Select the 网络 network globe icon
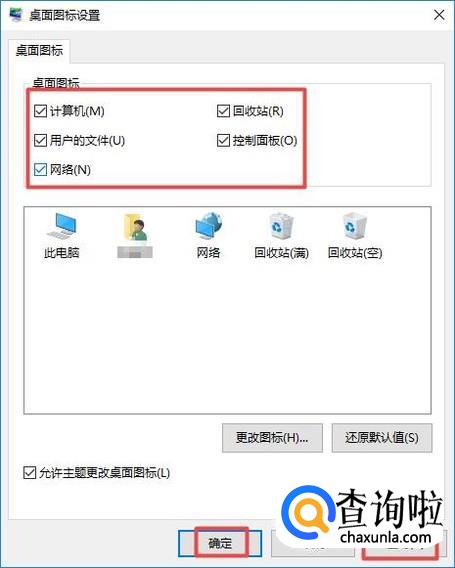 [208, 226]
